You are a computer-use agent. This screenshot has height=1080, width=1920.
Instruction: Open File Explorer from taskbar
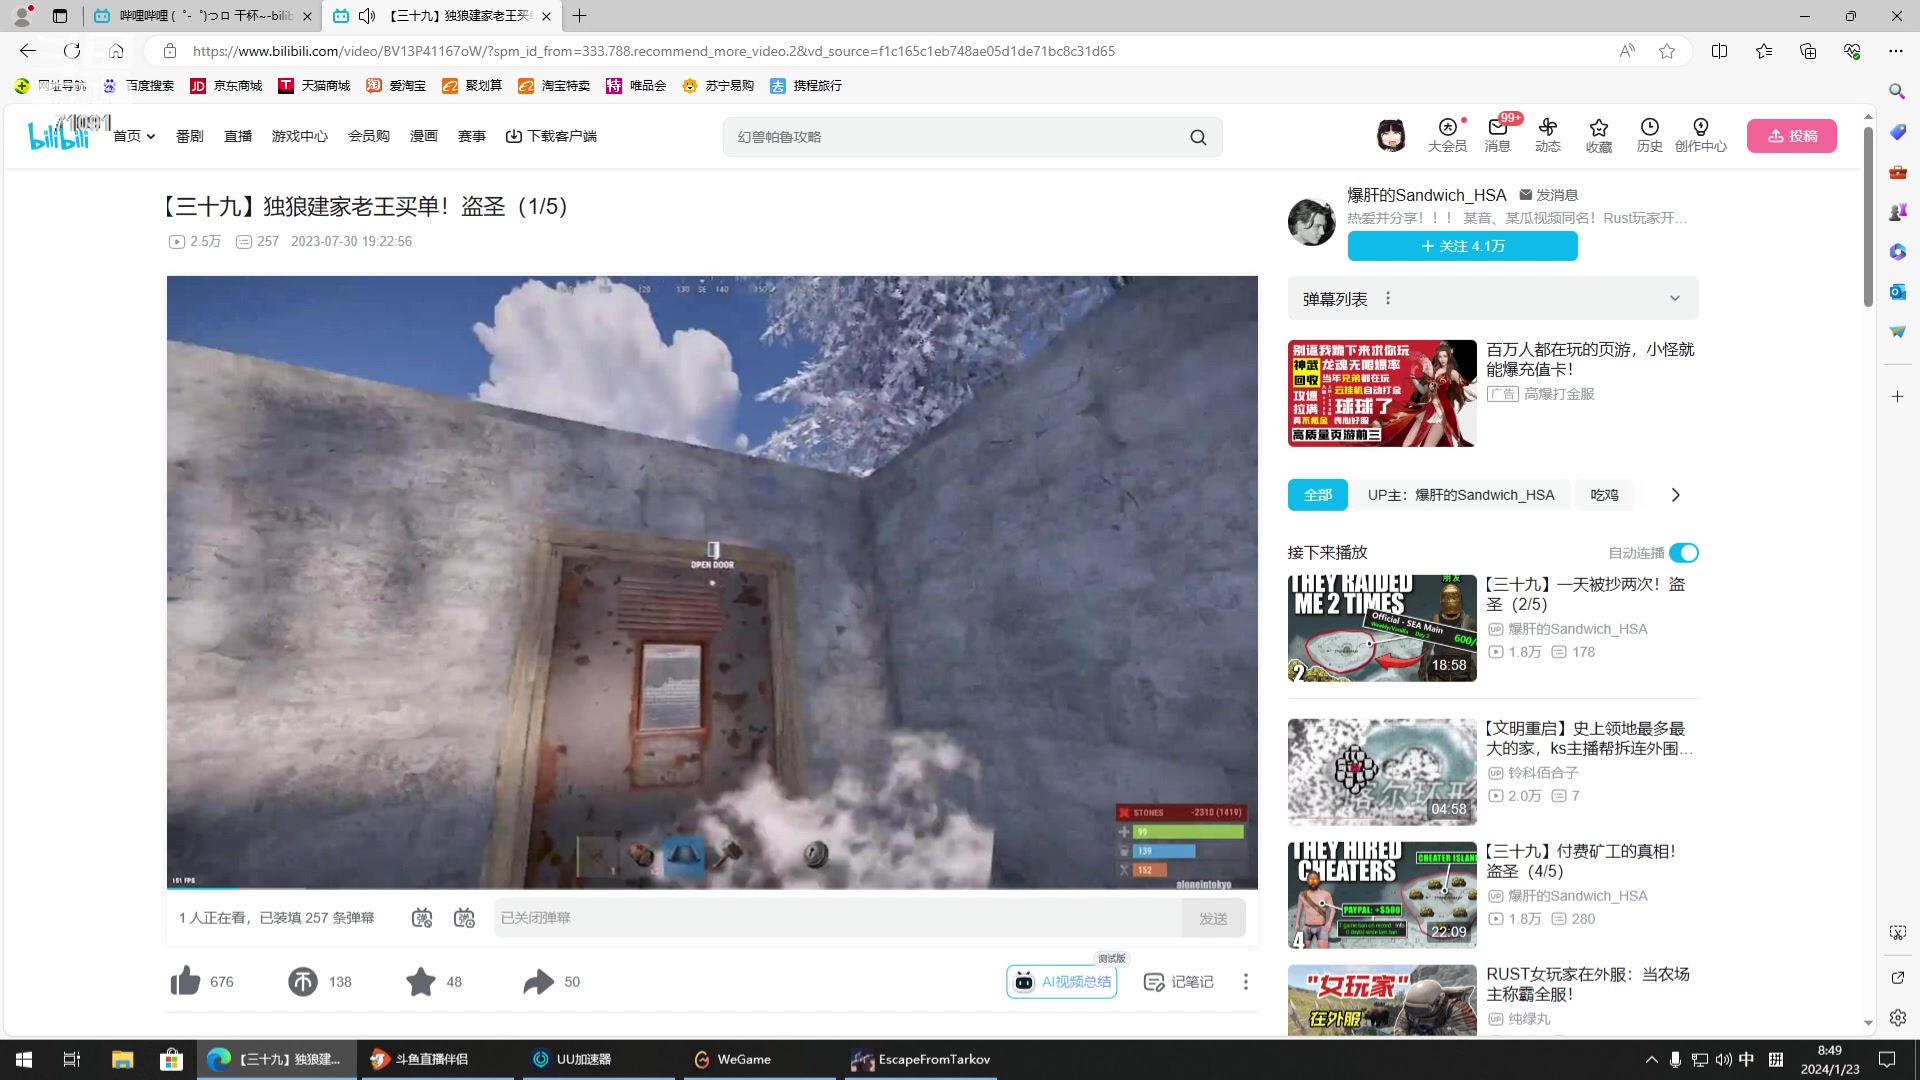(122, 1059)
